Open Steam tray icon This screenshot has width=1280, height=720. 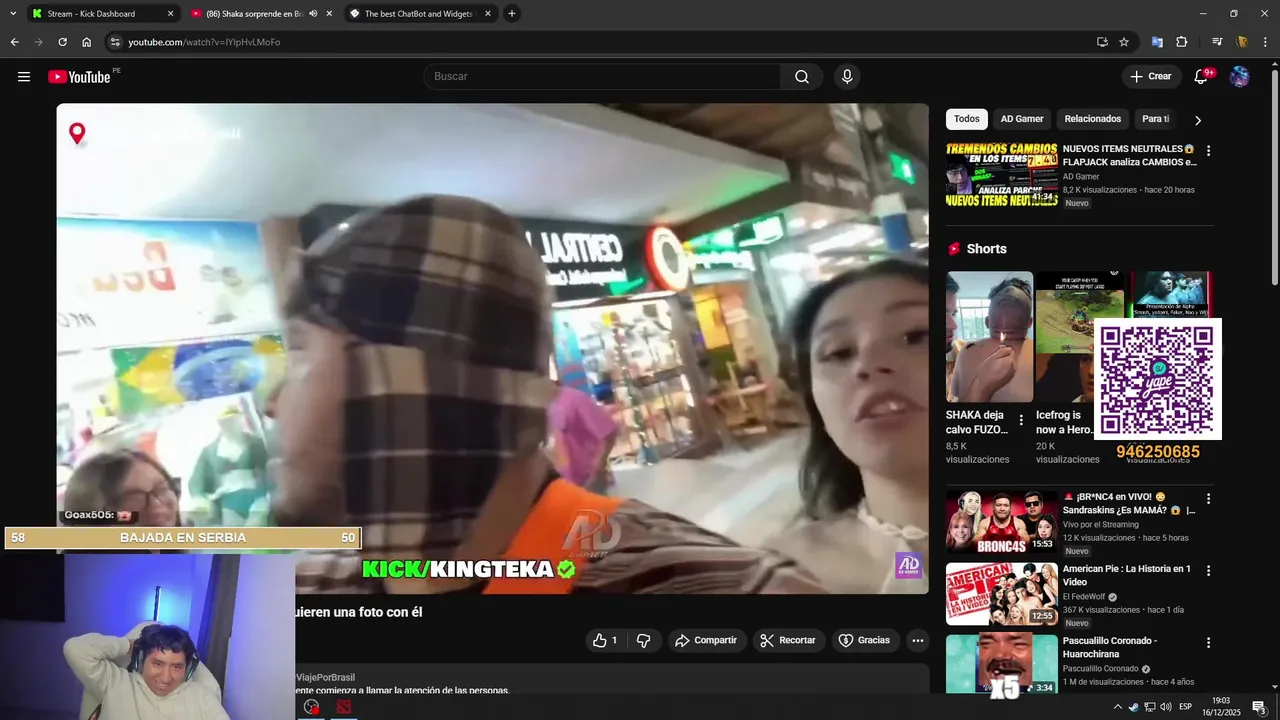click(1133, 707)
